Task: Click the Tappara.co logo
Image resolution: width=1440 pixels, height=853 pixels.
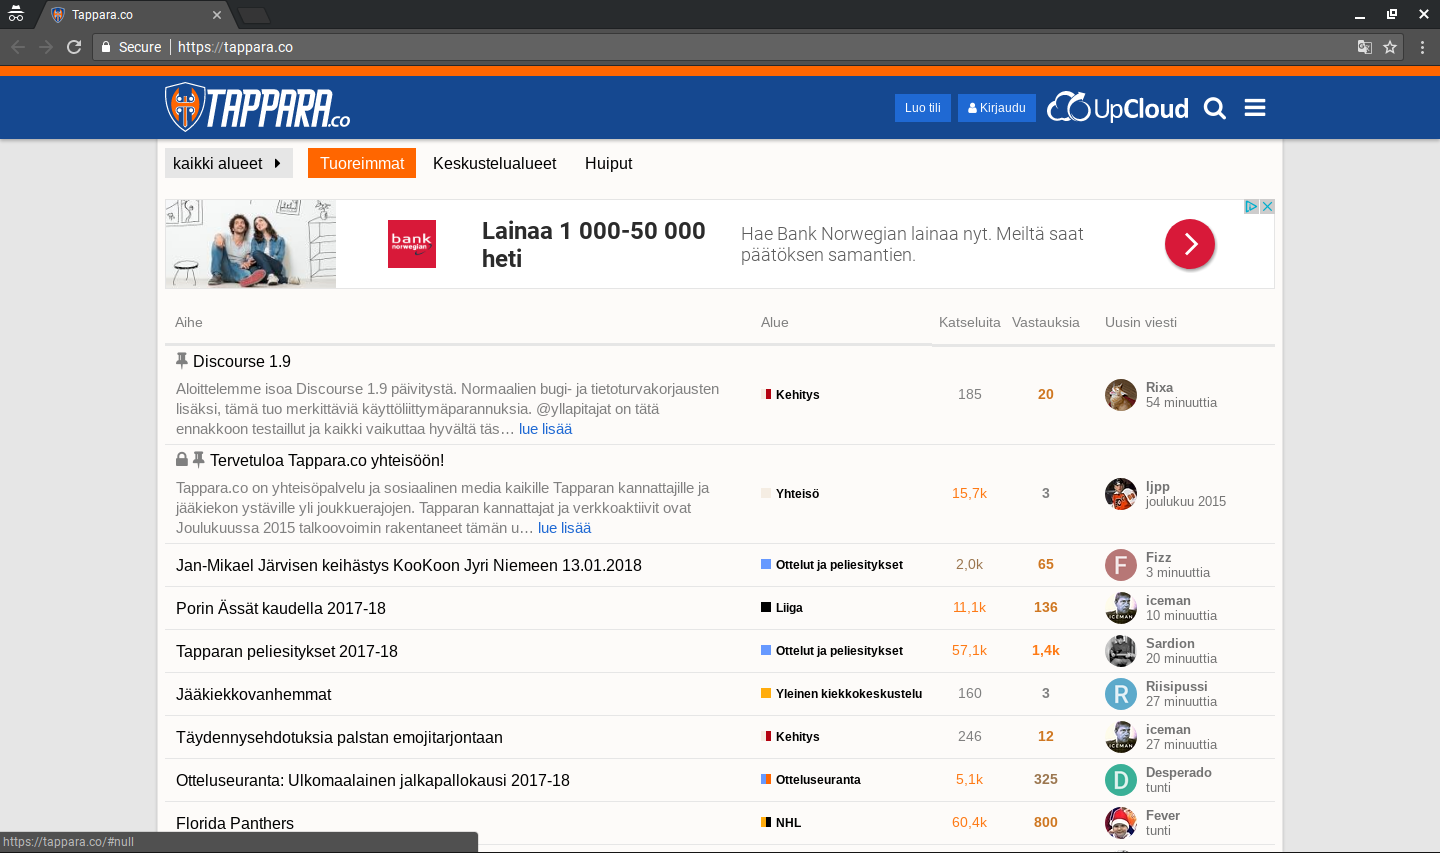Action: (x=258, y=107)
